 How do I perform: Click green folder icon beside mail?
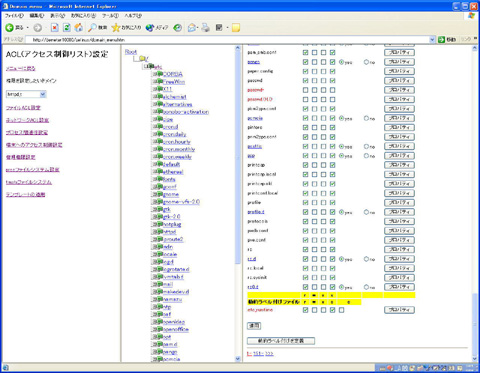(160, 284)
